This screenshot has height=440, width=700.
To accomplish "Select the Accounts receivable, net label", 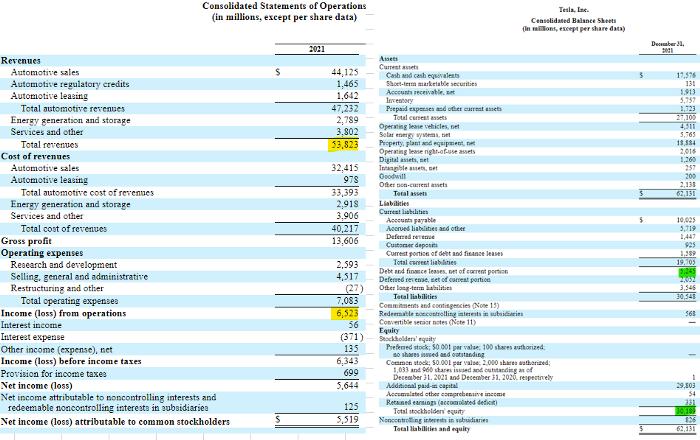I will point(420,92).
